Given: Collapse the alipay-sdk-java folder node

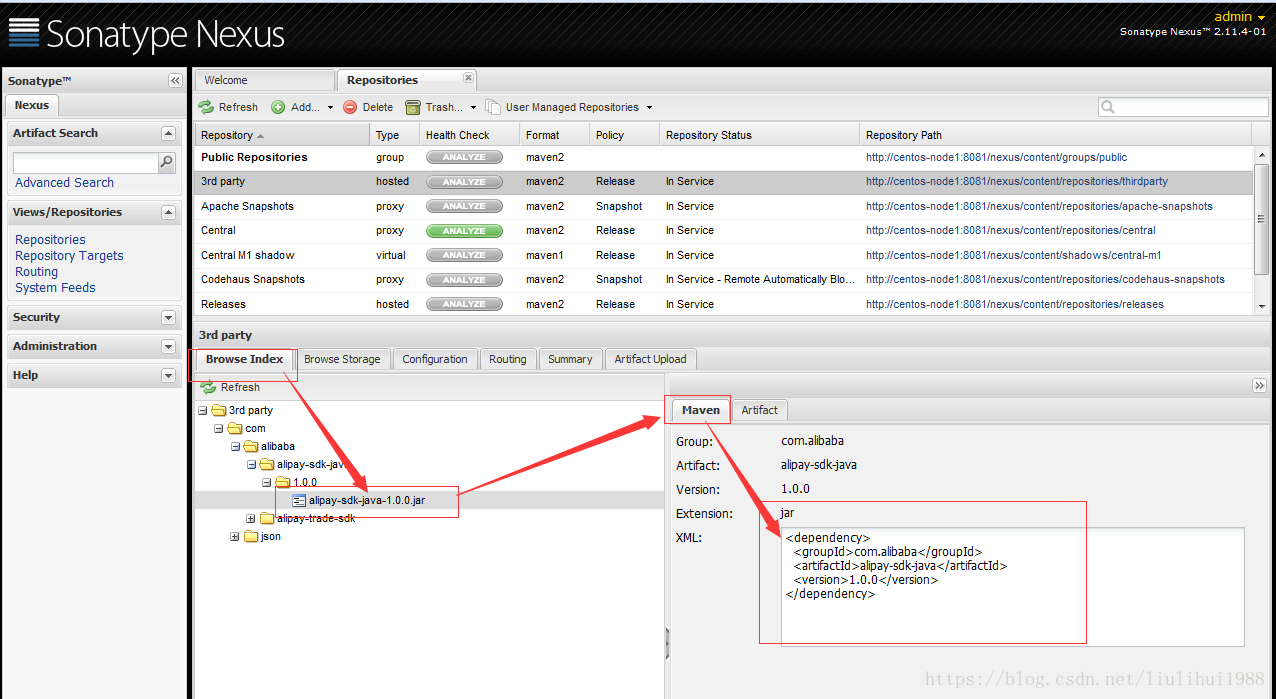Looking at the screenshot, I should (251, 464).
